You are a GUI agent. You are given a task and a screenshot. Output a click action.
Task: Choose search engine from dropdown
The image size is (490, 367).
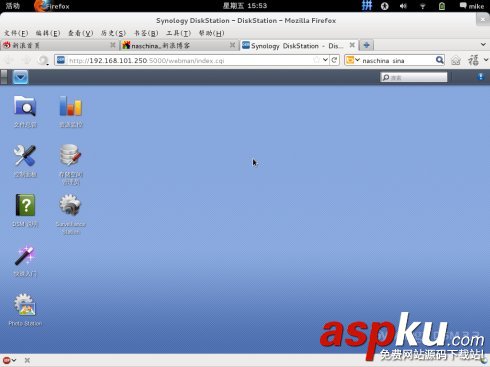pyautogui.click(x=353, y=60)
